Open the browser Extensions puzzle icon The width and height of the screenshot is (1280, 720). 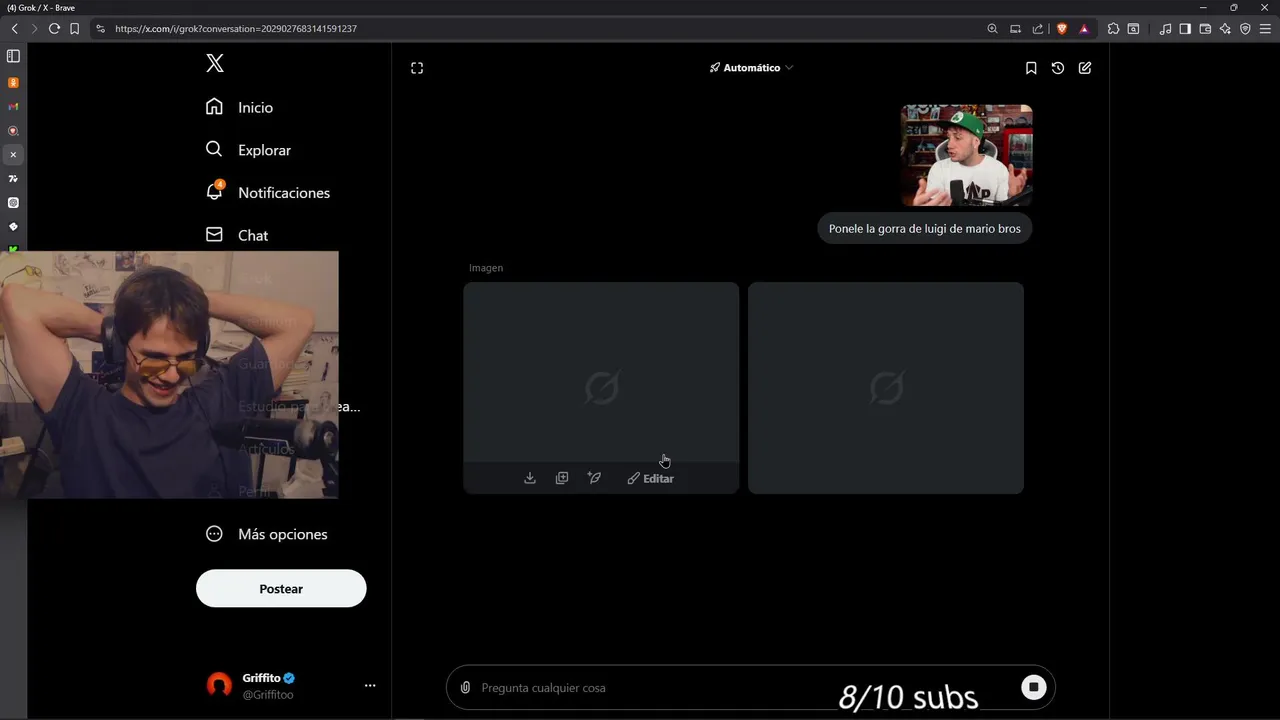pos(1113,29)
